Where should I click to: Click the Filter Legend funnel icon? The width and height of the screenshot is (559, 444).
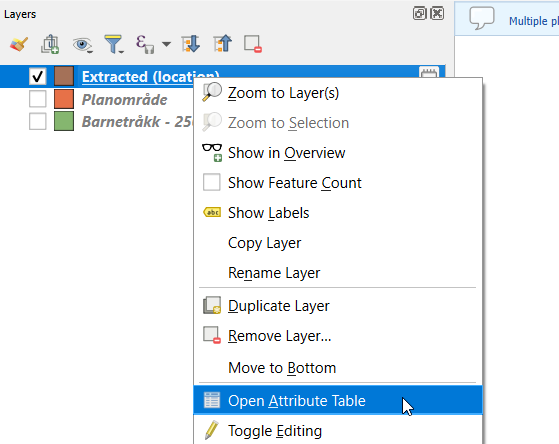click(x=114, y=44)
